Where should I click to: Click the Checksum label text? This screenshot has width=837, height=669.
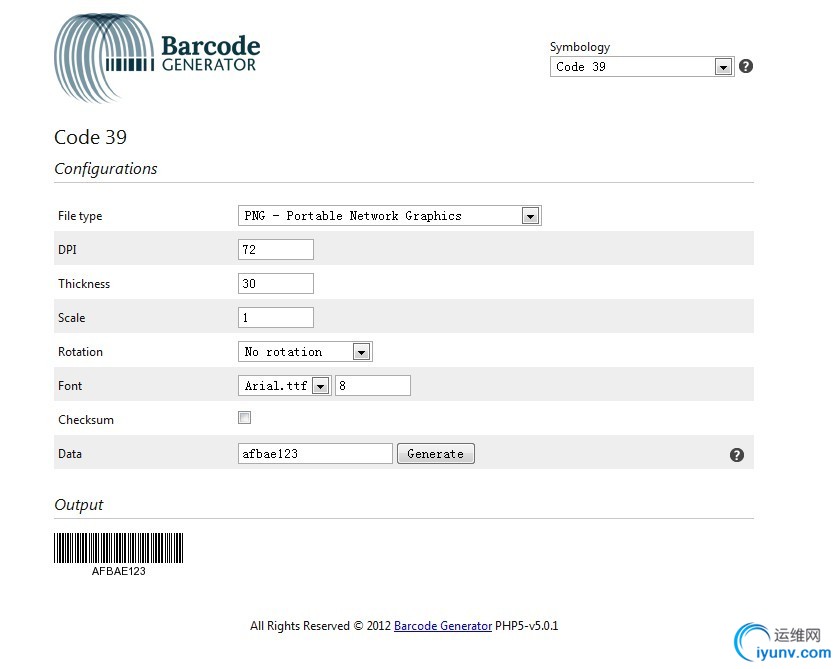tap(86, 420)
